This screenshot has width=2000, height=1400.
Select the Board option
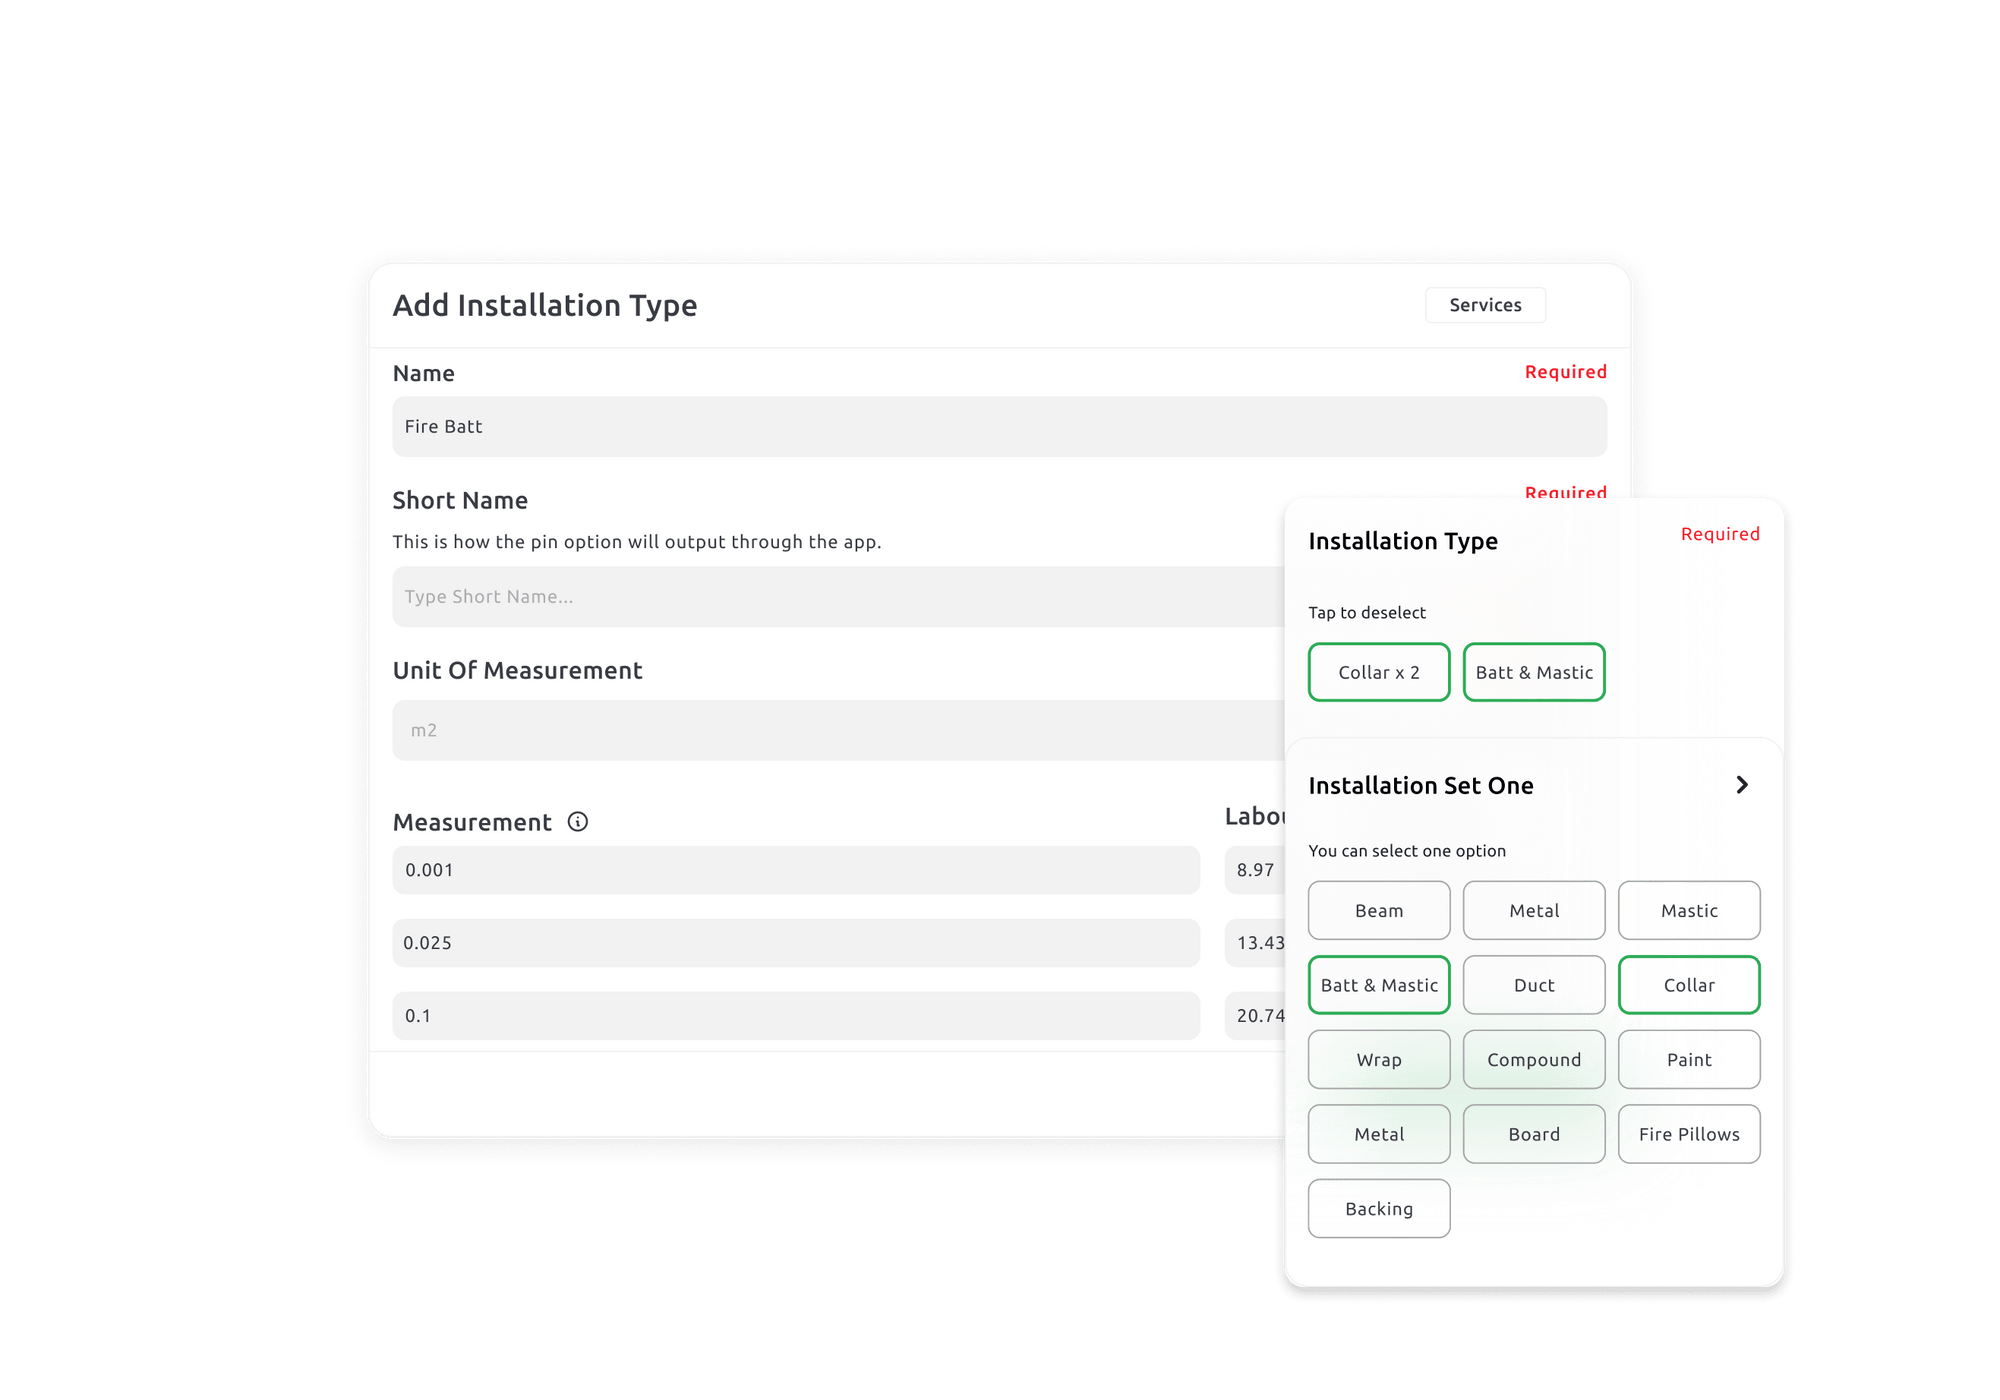click(x=1534, y=1134)
